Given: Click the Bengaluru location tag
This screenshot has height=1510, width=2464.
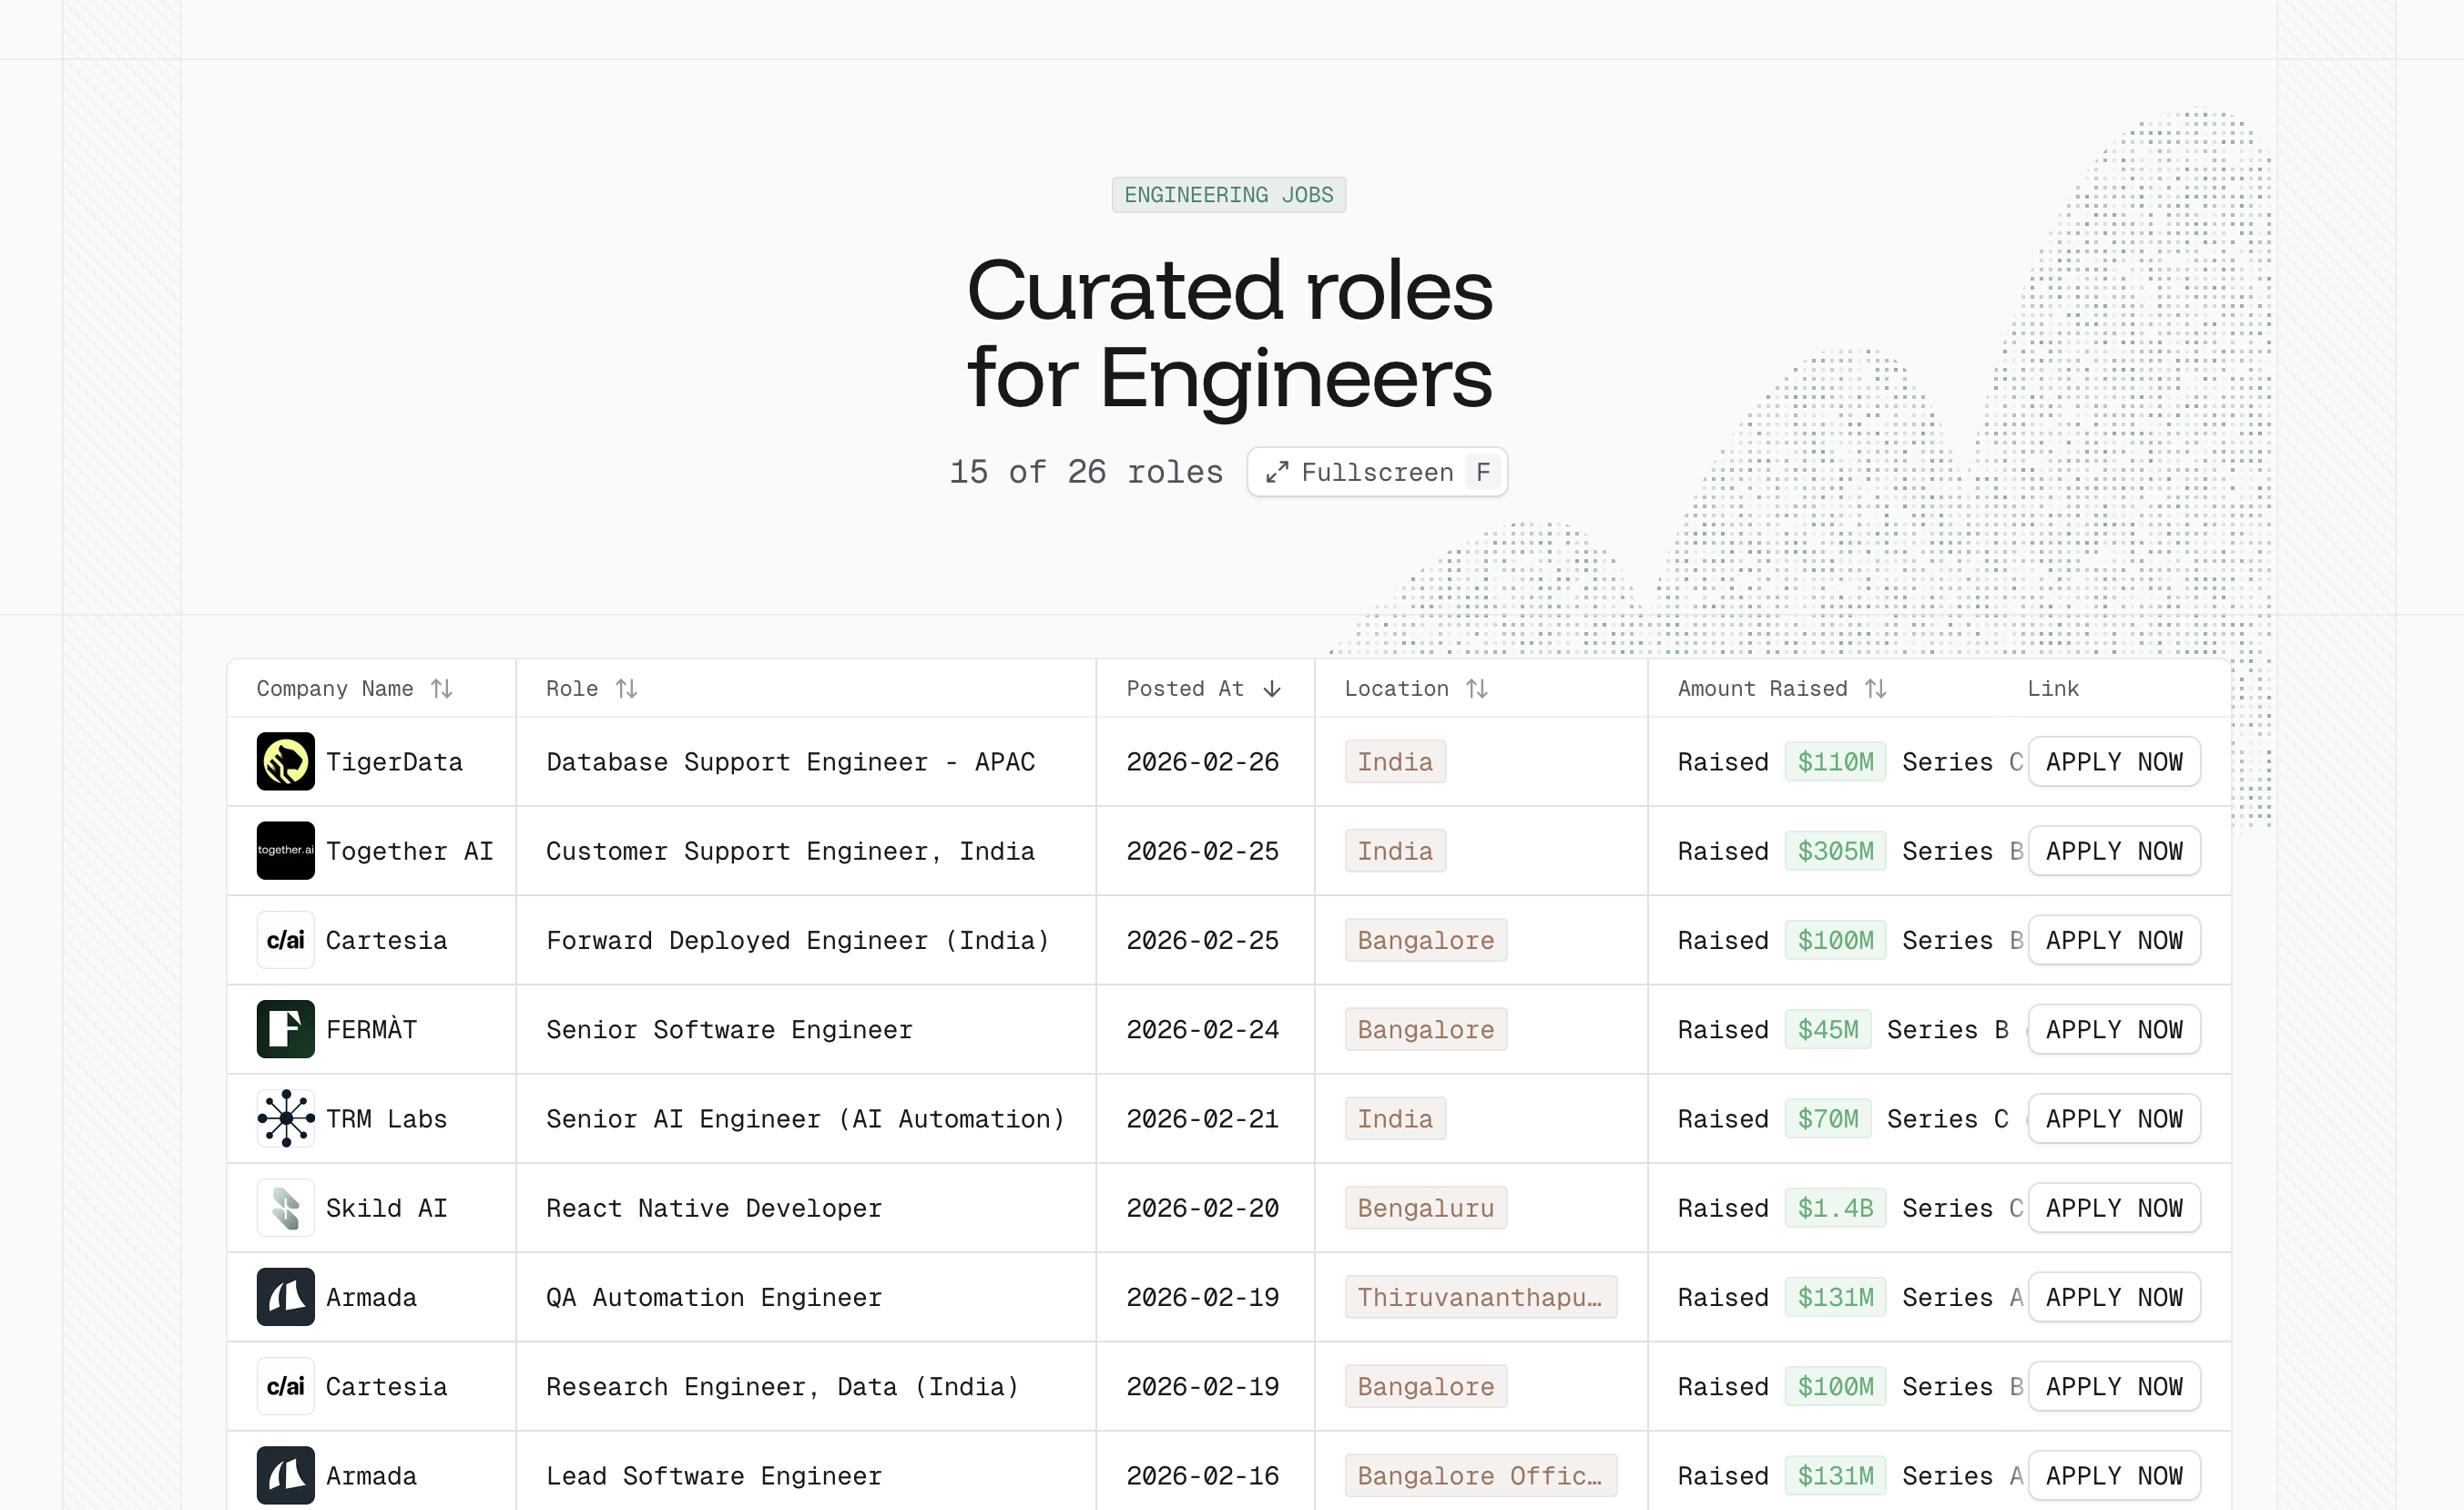Looking at the screenshot, I should point(1425,1208).
